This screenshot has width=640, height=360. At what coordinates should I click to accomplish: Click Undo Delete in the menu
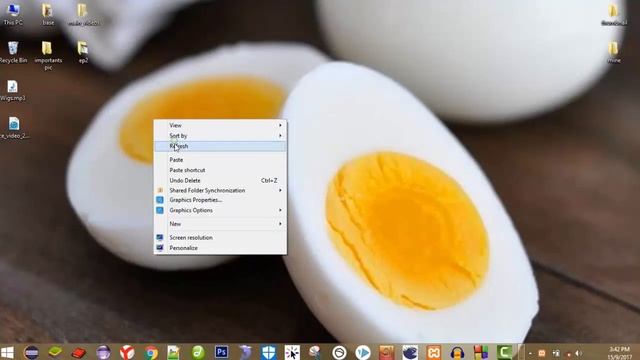tap(220, 180)
